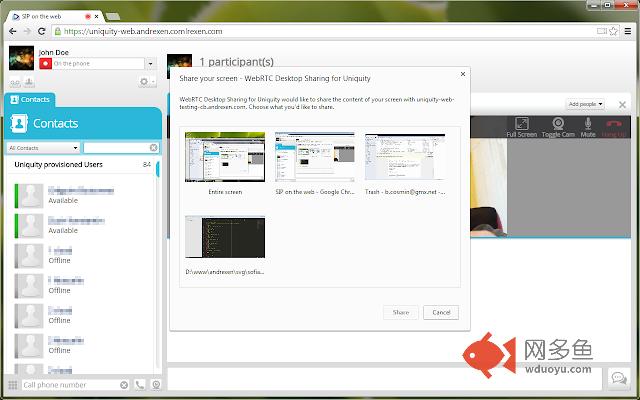Open the settings gear menu

click(146, 82)
